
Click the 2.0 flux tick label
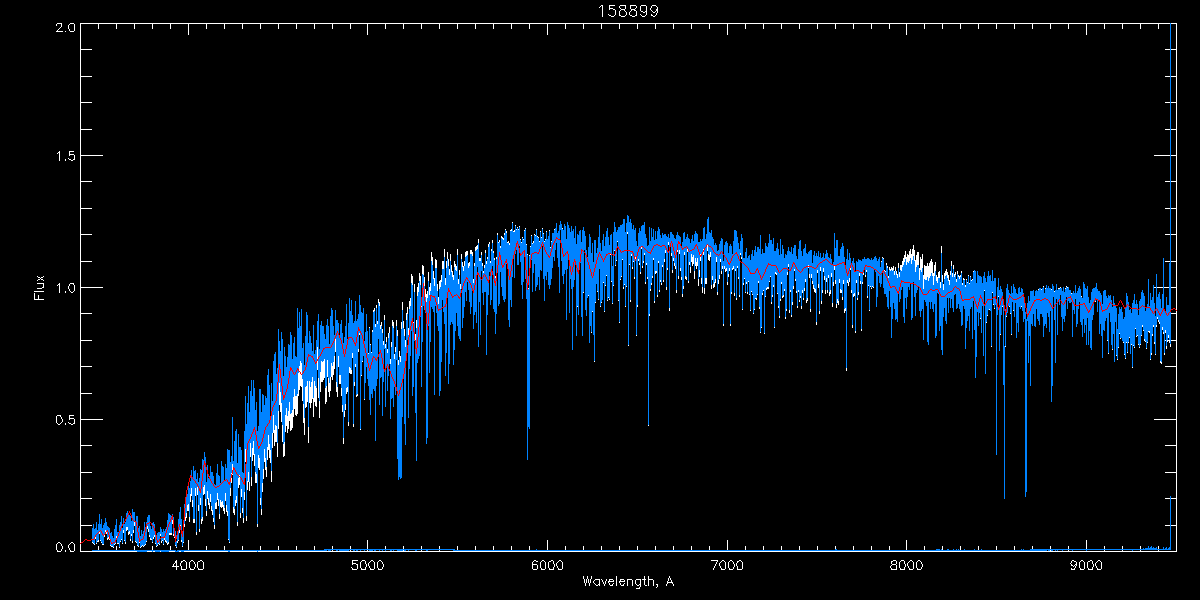65,27
